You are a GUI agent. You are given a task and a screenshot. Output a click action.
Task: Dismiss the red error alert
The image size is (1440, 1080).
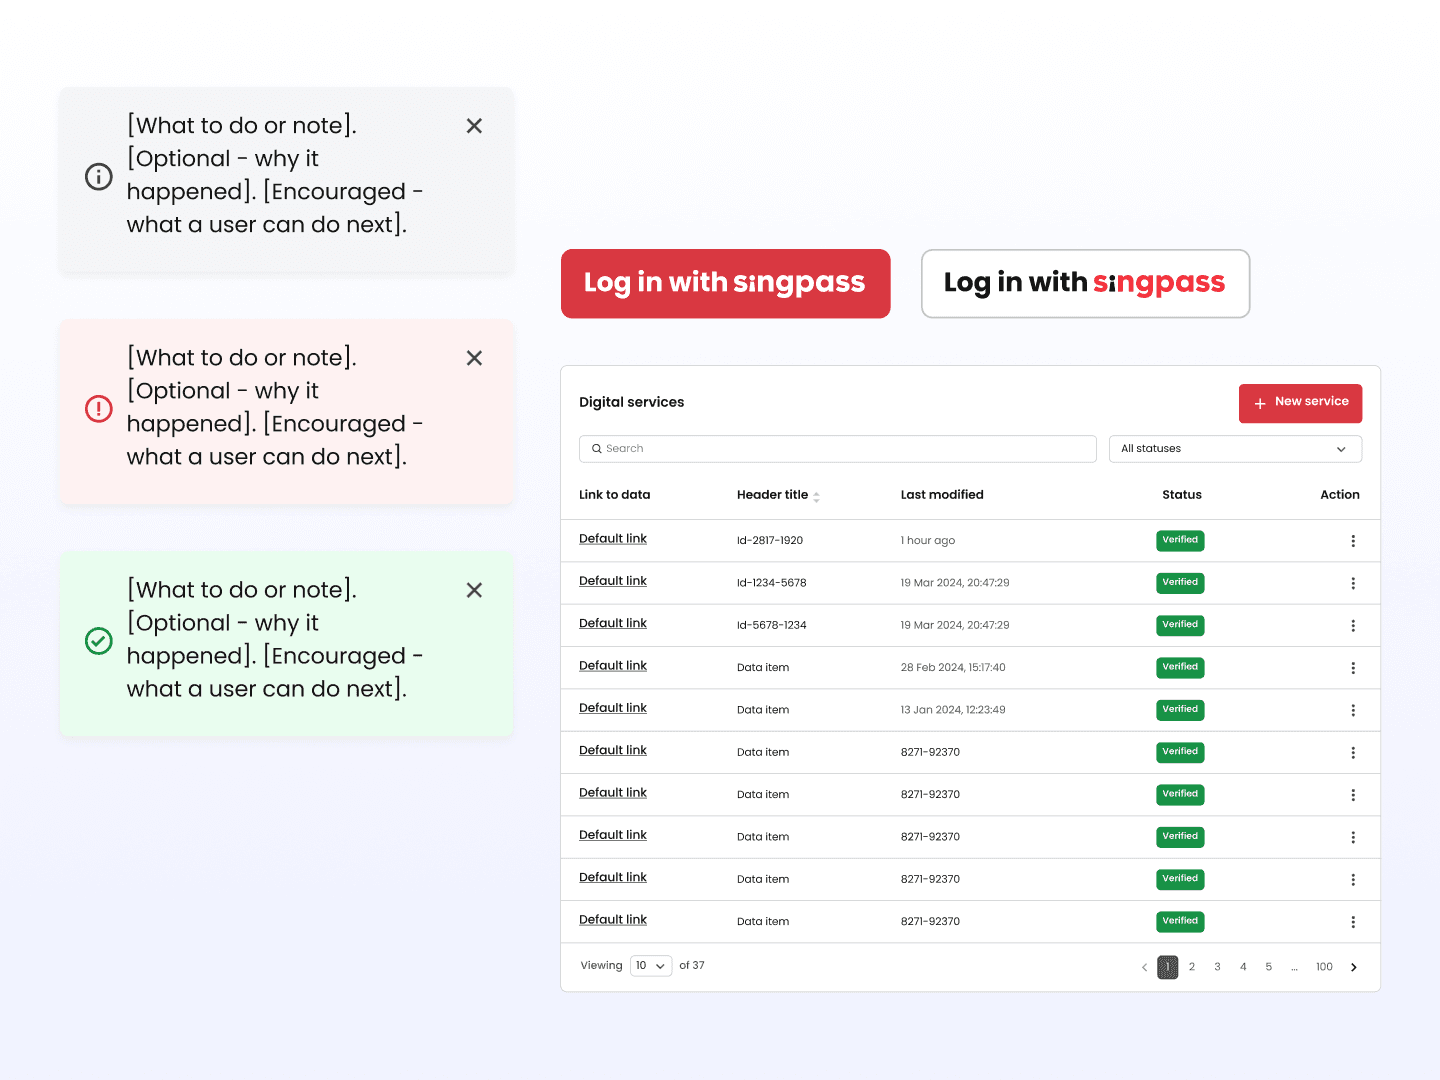tap(474, 358)
